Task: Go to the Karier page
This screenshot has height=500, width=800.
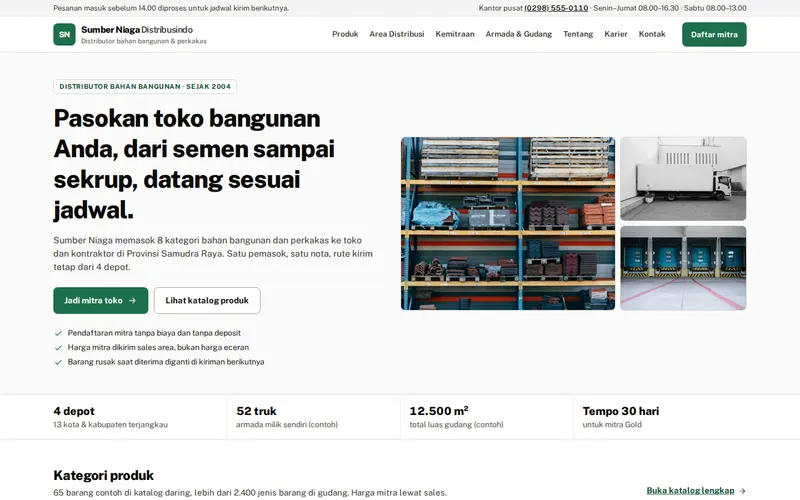Action: 616,34
